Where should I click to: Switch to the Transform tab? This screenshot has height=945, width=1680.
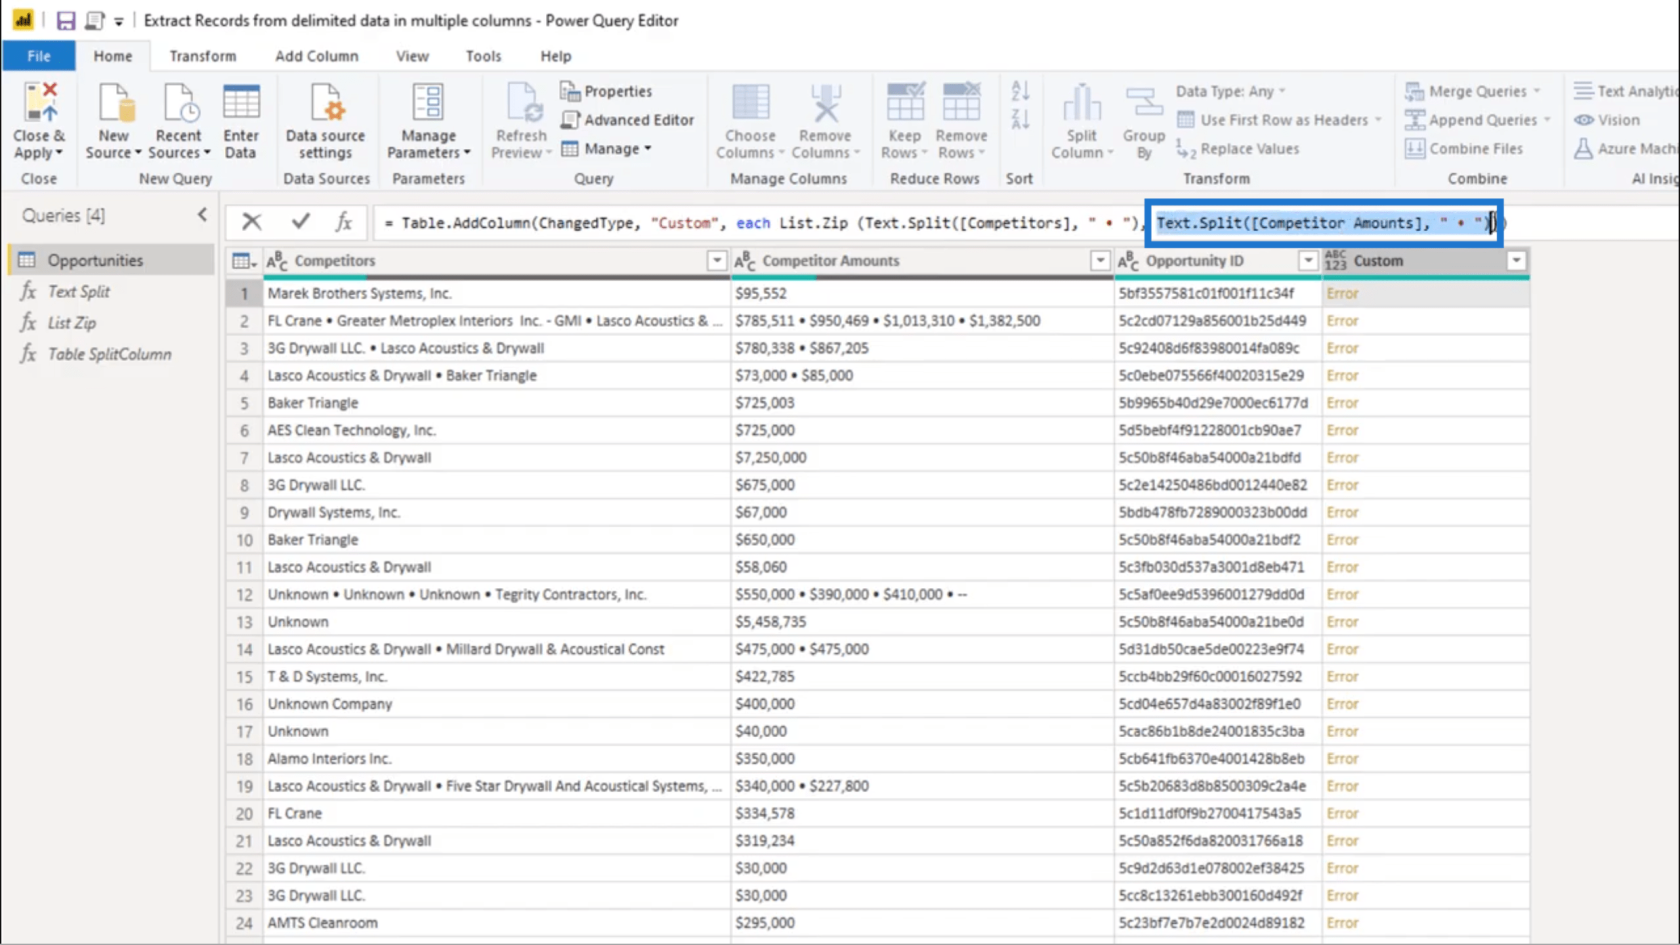pos(202,56)
